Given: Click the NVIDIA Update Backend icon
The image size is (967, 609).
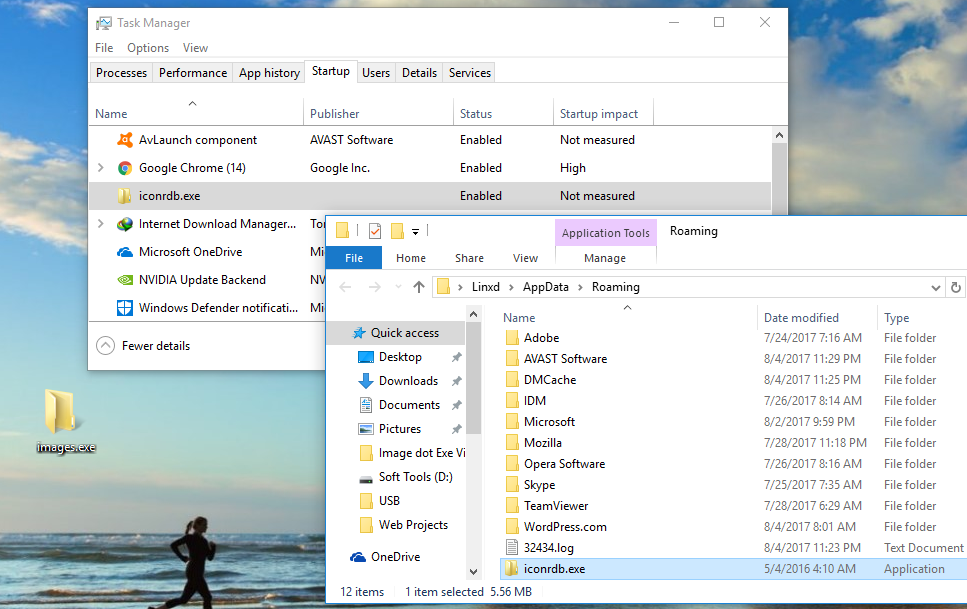Looking at the screenshot, I should 125,280.
